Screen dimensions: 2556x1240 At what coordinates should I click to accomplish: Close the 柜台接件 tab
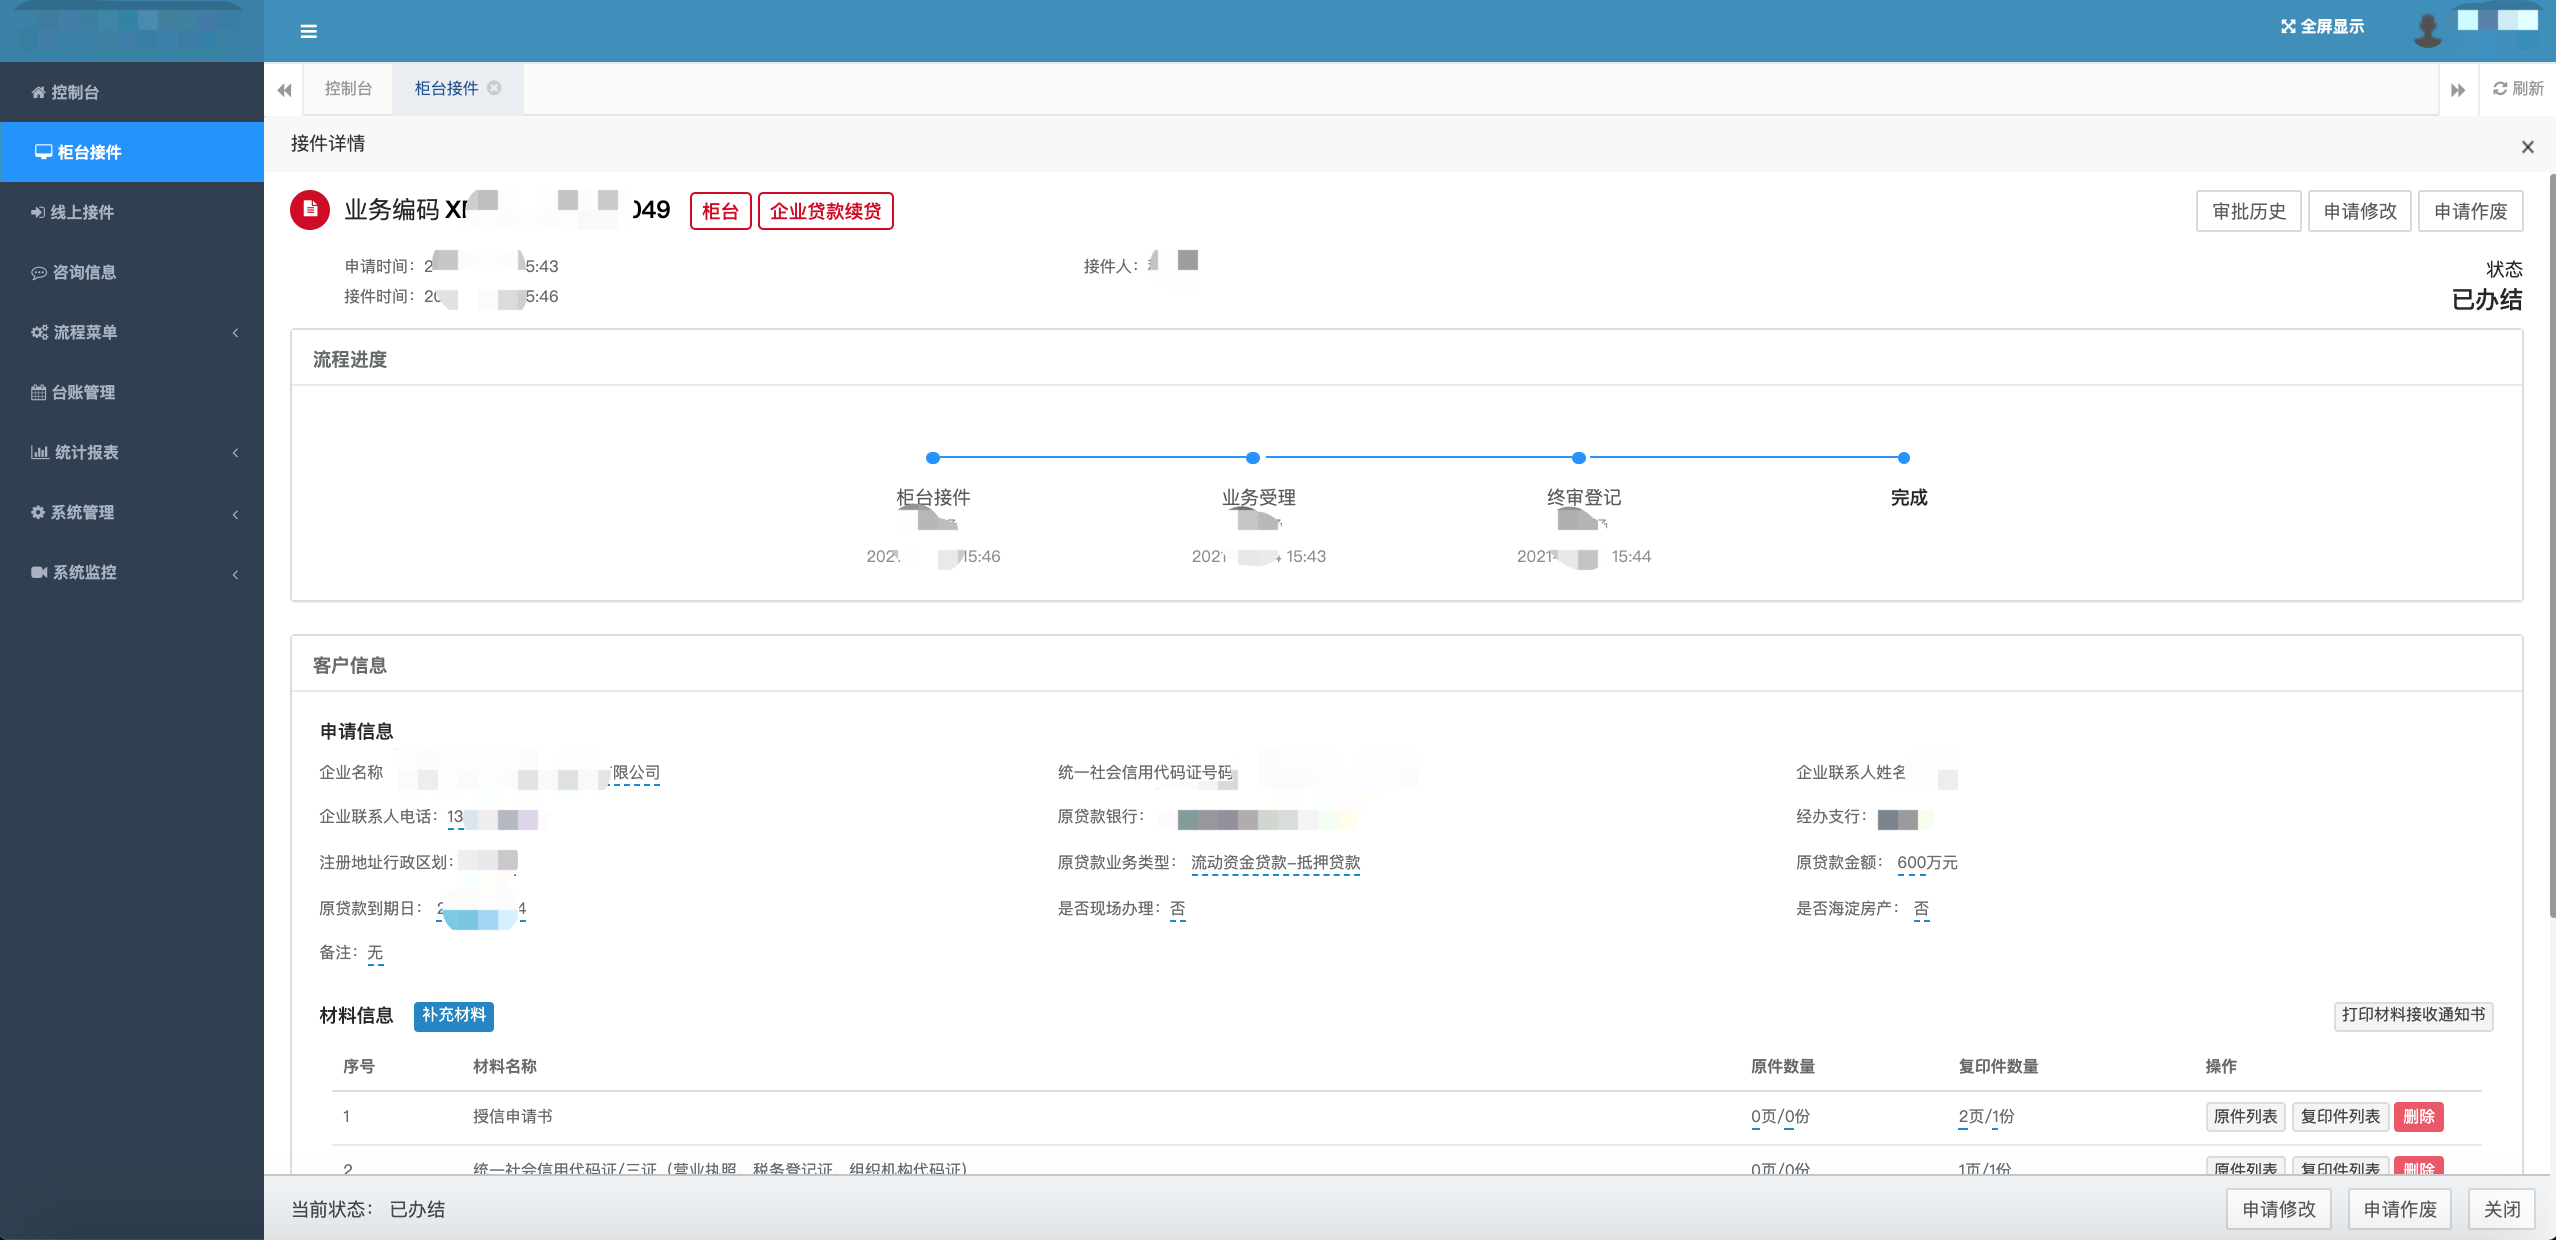pos(494,88)
